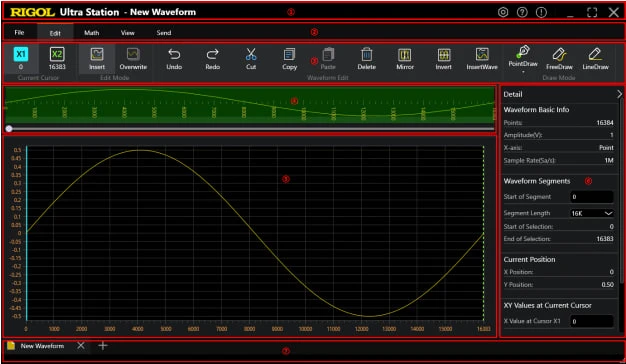
Task: Switch to Insert edit mode
Action: tap(97, 59)
